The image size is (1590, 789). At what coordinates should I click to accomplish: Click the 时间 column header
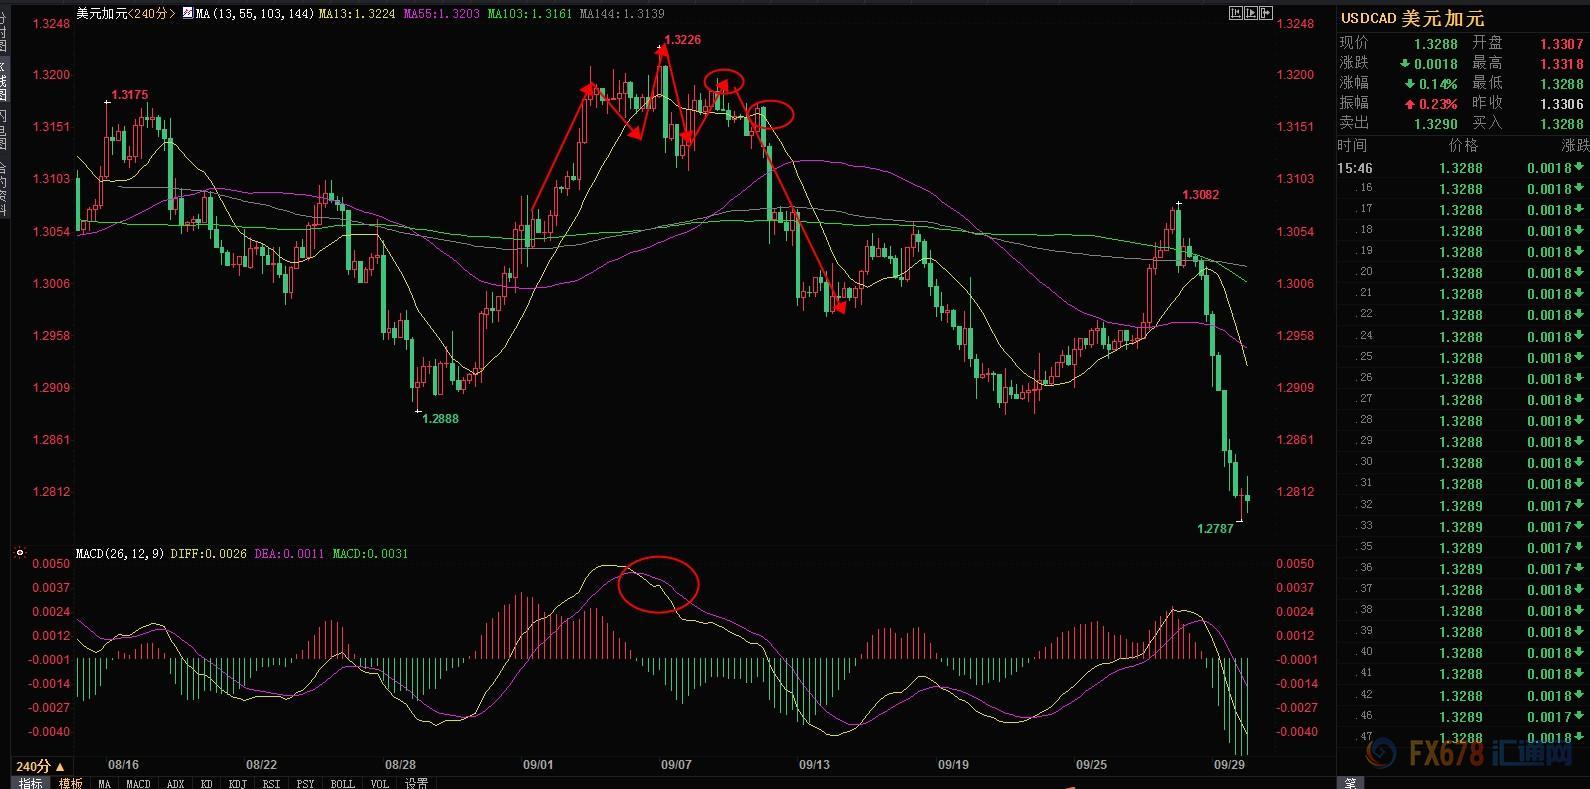pyautogui.click(x=1352, y=146)
